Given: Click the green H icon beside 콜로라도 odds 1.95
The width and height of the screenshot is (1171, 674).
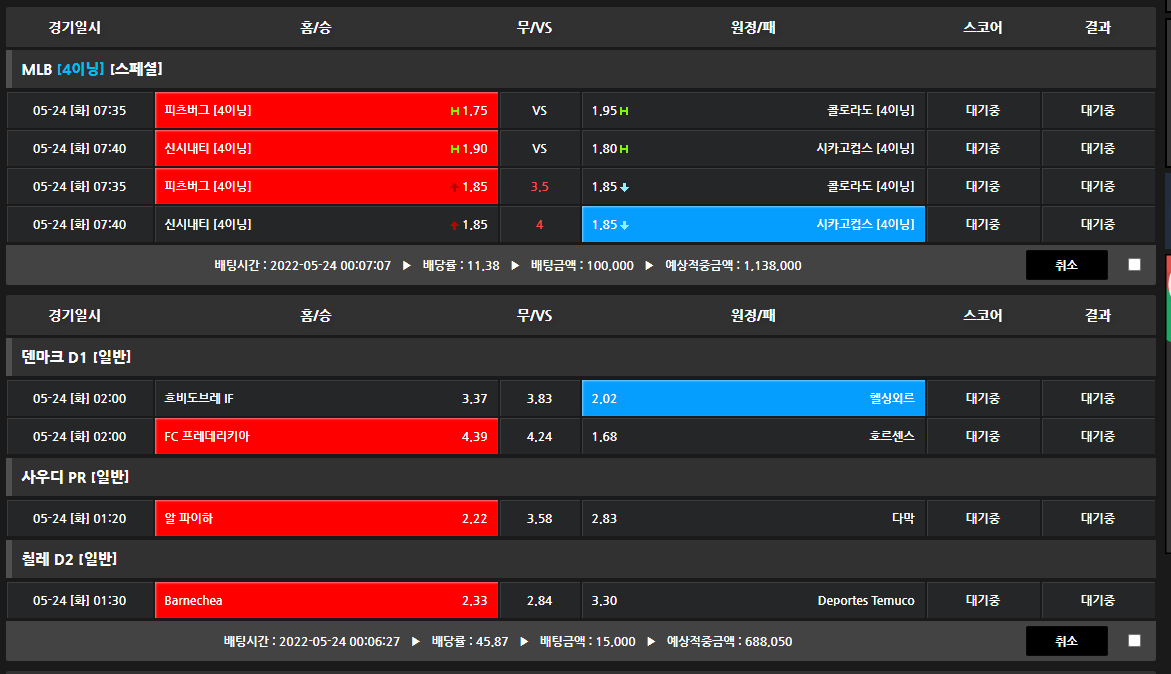Looking at the screenshot, I should point(624,111).
